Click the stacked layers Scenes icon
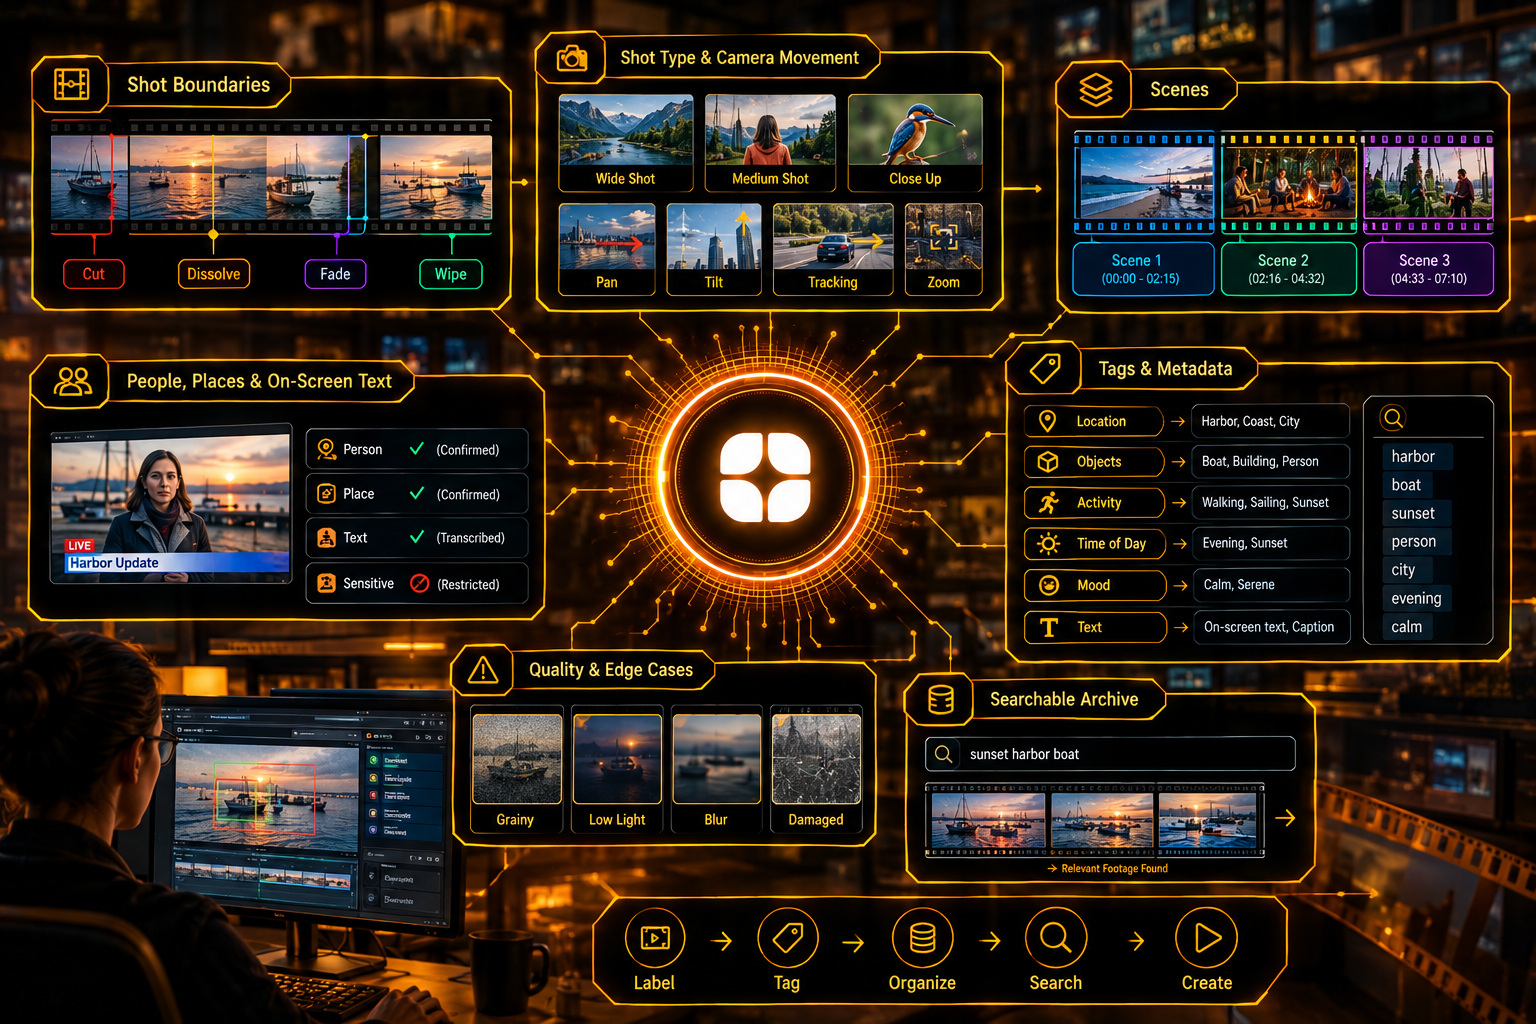This screenshot has width=1536, height=1024. point(1095,90)
